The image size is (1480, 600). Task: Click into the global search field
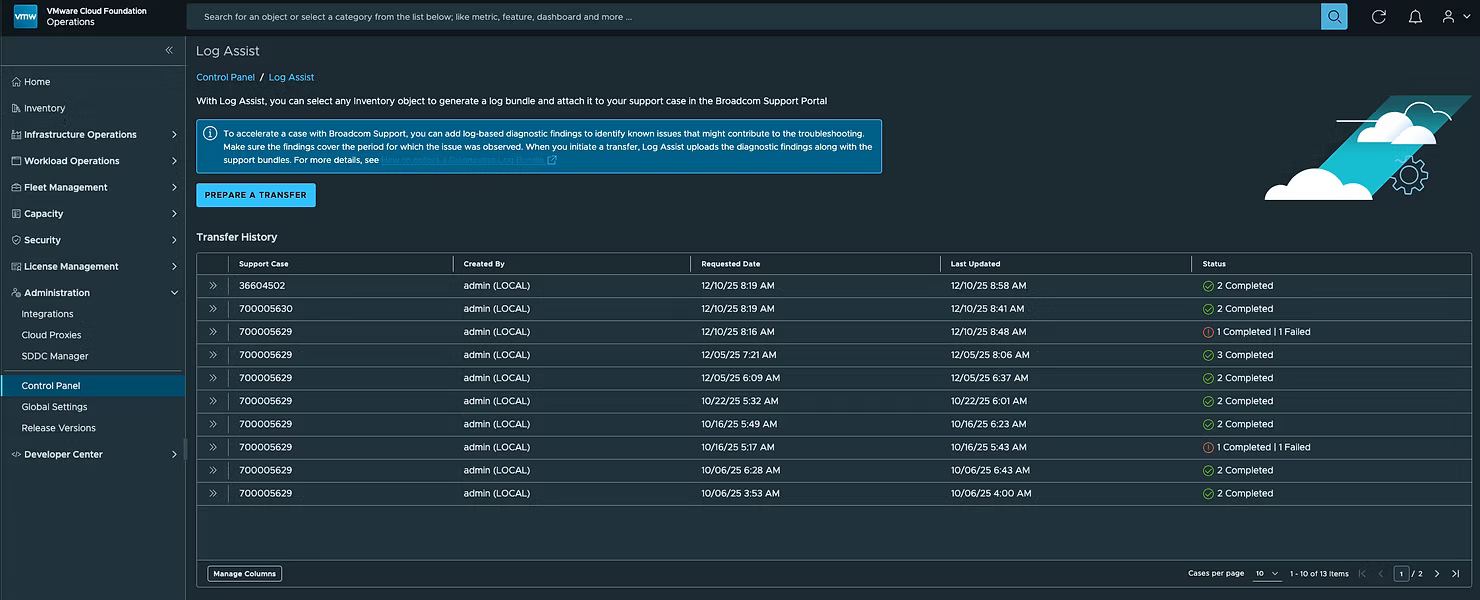(x=750, y=17)
